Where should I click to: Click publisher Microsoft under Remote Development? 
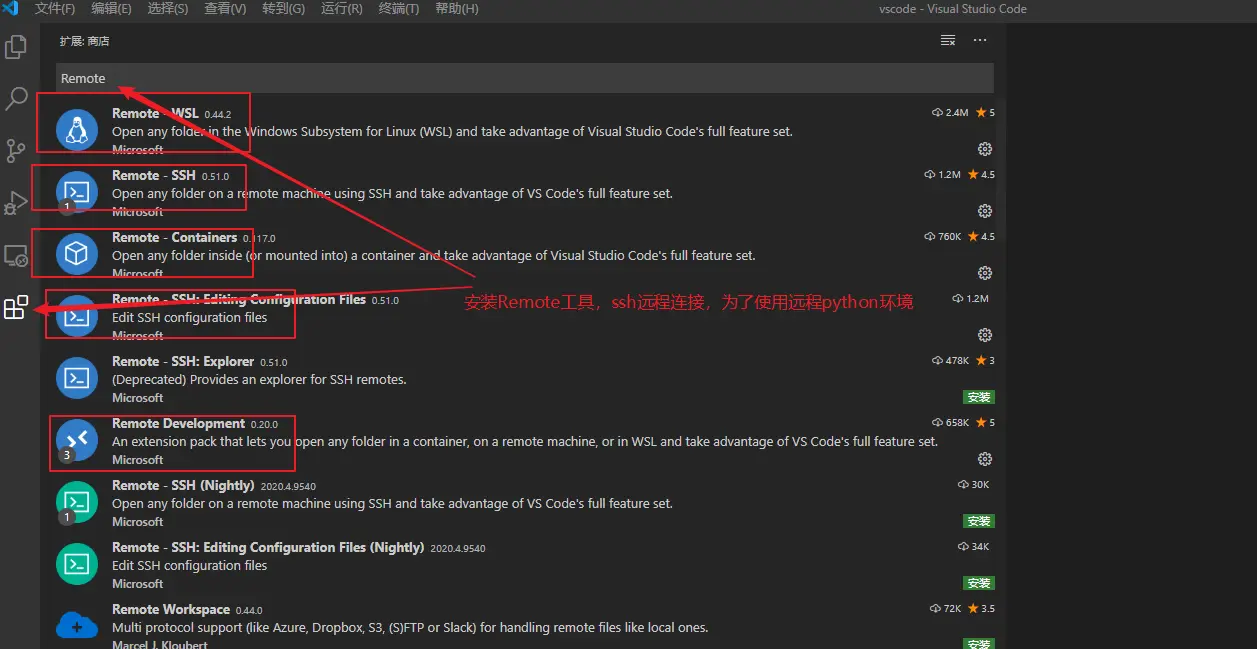click(137, 459)
